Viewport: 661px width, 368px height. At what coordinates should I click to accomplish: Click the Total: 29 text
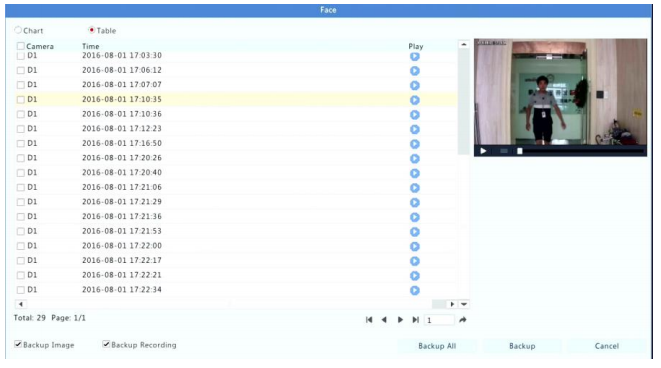[30, 318]
